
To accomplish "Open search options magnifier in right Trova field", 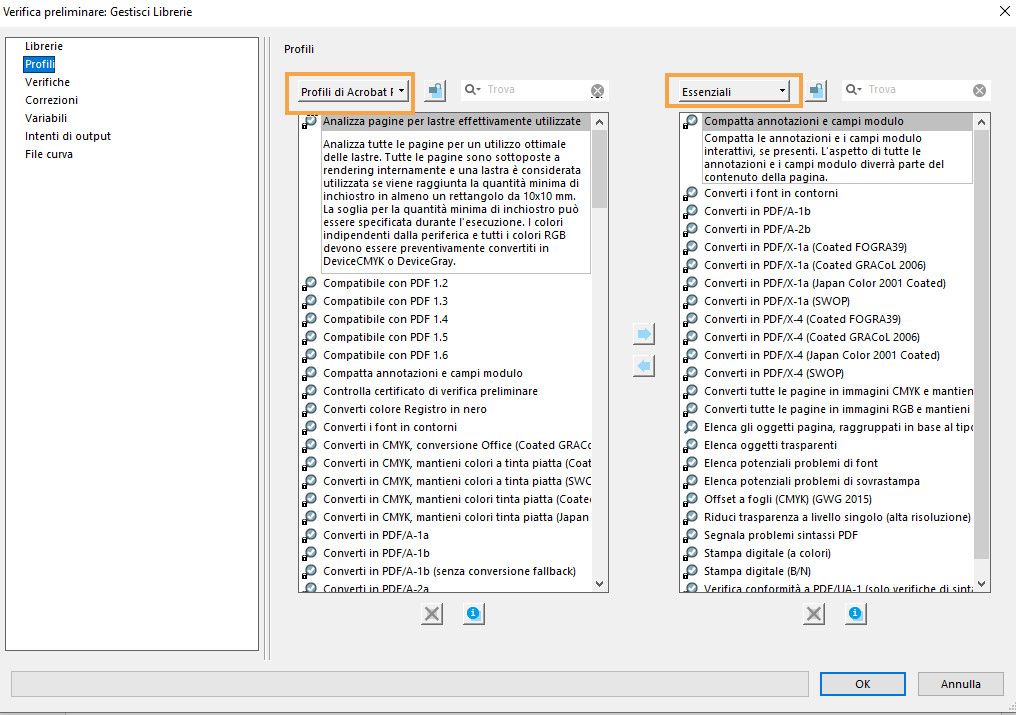I will 853,89.
